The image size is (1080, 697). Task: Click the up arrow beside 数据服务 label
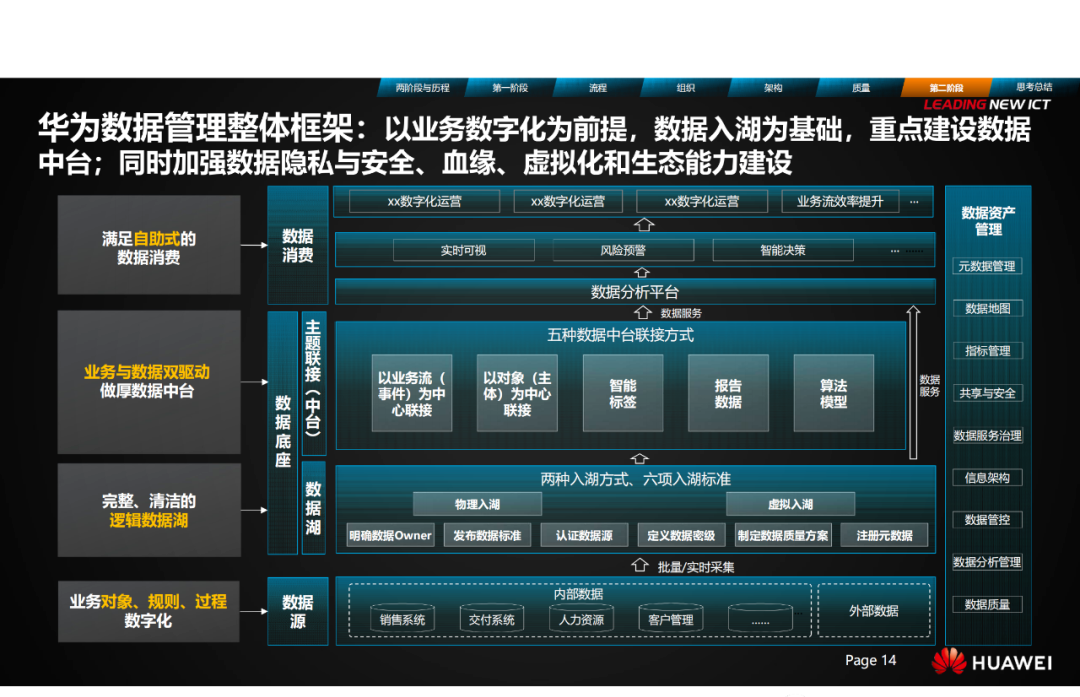coord(643,313)
